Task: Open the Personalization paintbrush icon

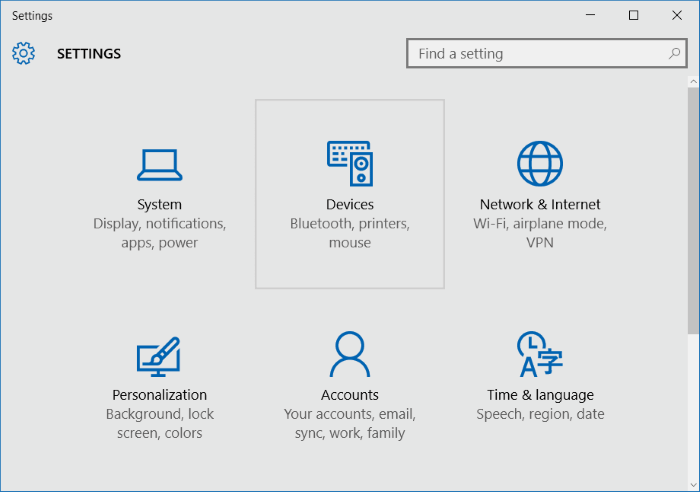Action: click(158, 356)
